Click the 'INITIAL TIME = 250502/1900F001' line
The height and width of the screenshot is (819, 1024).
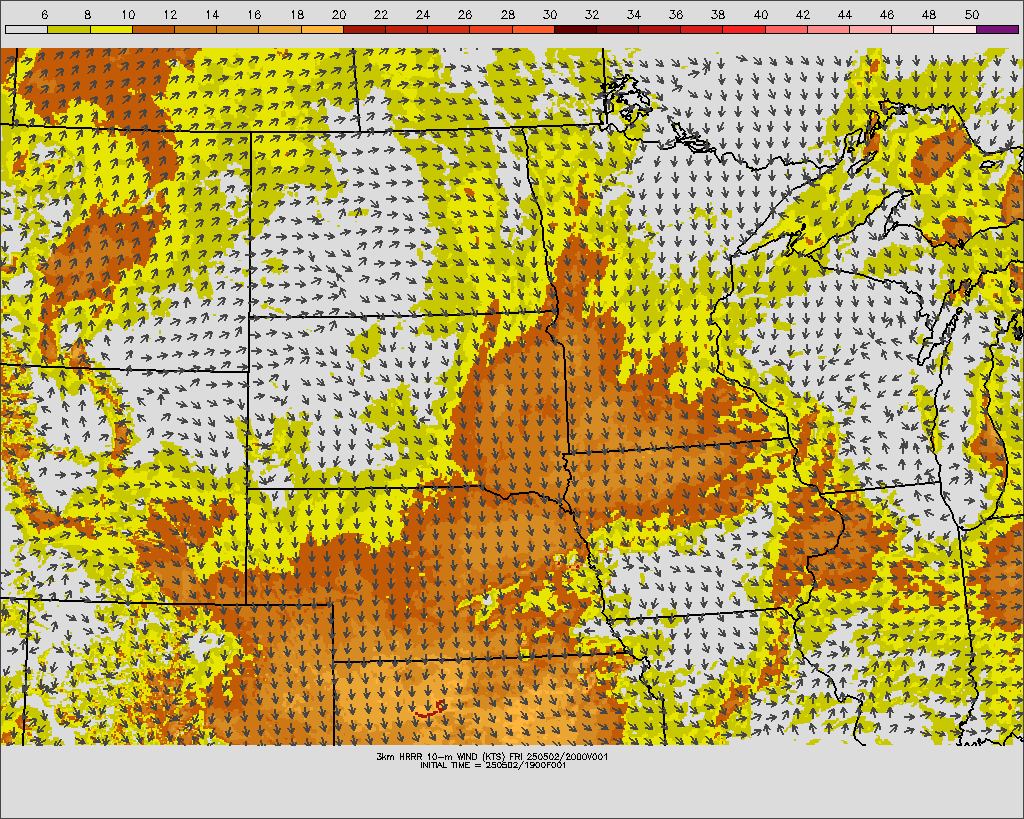click(x=493, y=765)
